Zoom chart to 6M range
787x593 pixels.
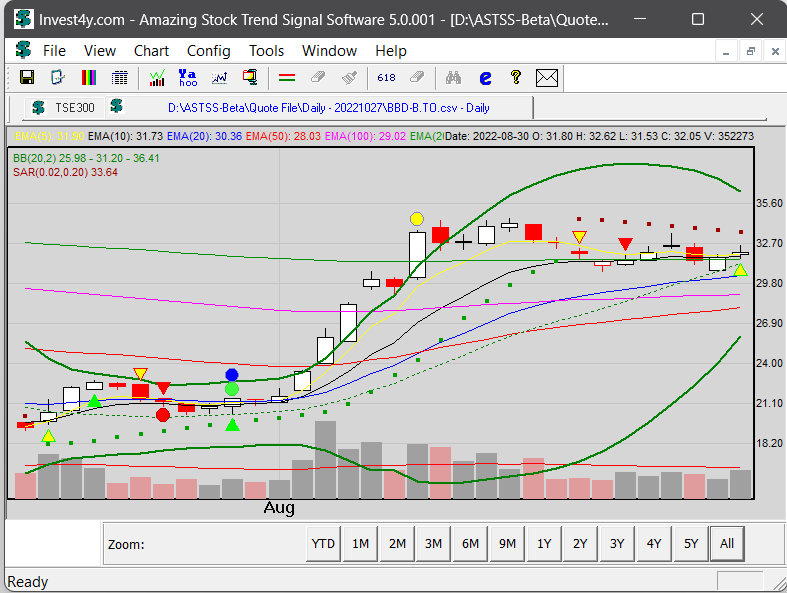point(470,544)
